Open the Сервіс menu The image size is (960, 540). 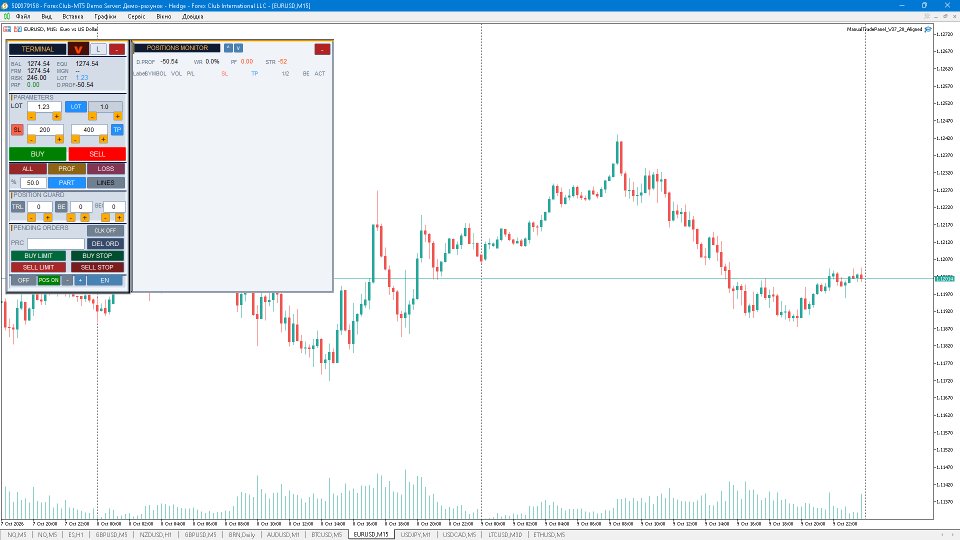coord(137,17)
